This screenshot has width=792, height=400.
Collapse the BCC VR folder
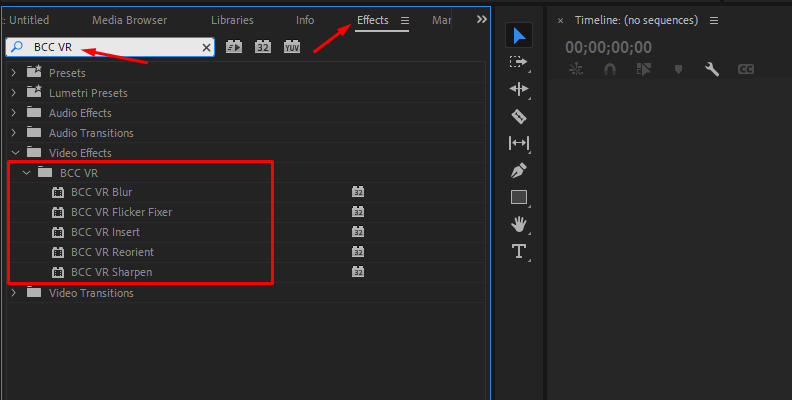pyautogui.click(x=27, y=173)
